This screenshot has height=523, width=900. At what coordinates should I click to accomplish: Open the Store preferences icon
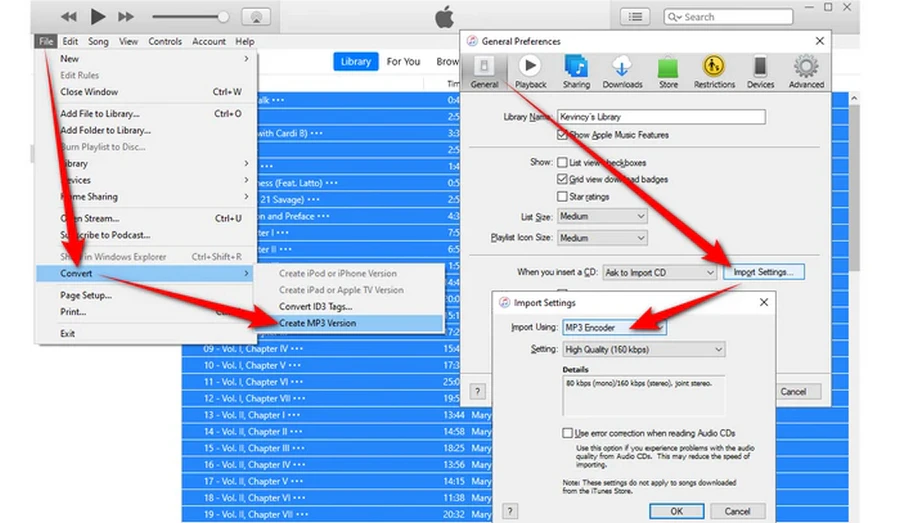(668, 72)
